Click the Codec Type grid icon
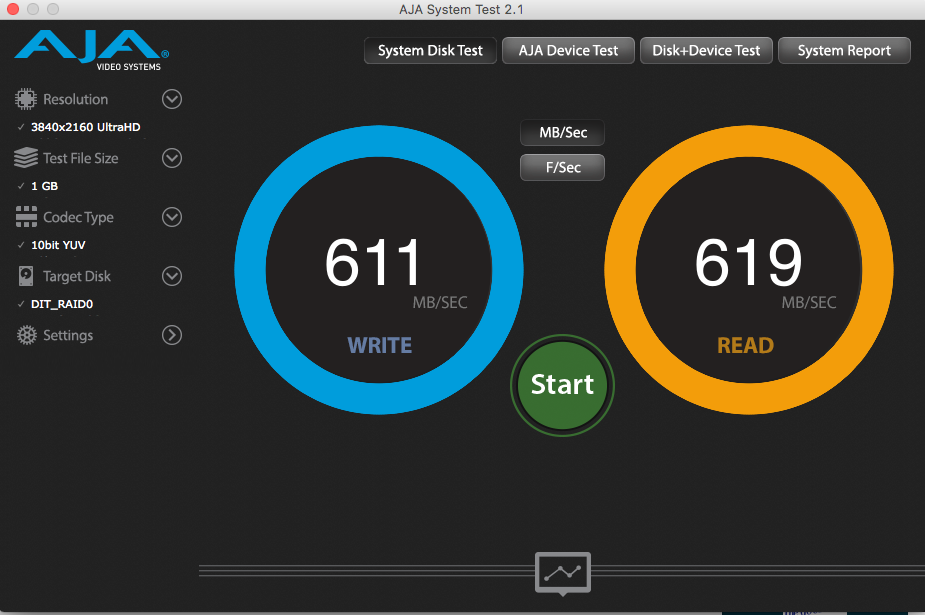 click(x=24, y=217)
